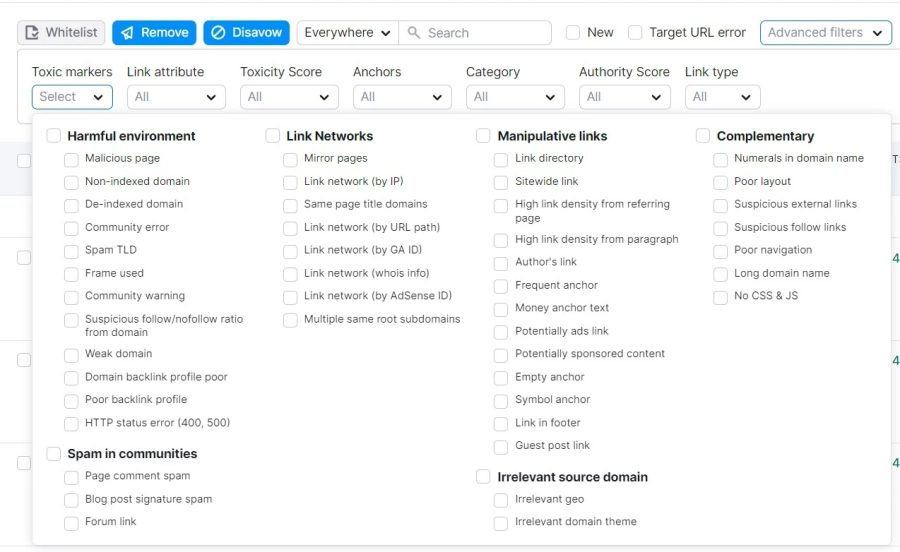This screenshot has height=552, width=900.
Task: Select Suspicious follow/nofollow ratio from domain
Action: coord(71,320)
